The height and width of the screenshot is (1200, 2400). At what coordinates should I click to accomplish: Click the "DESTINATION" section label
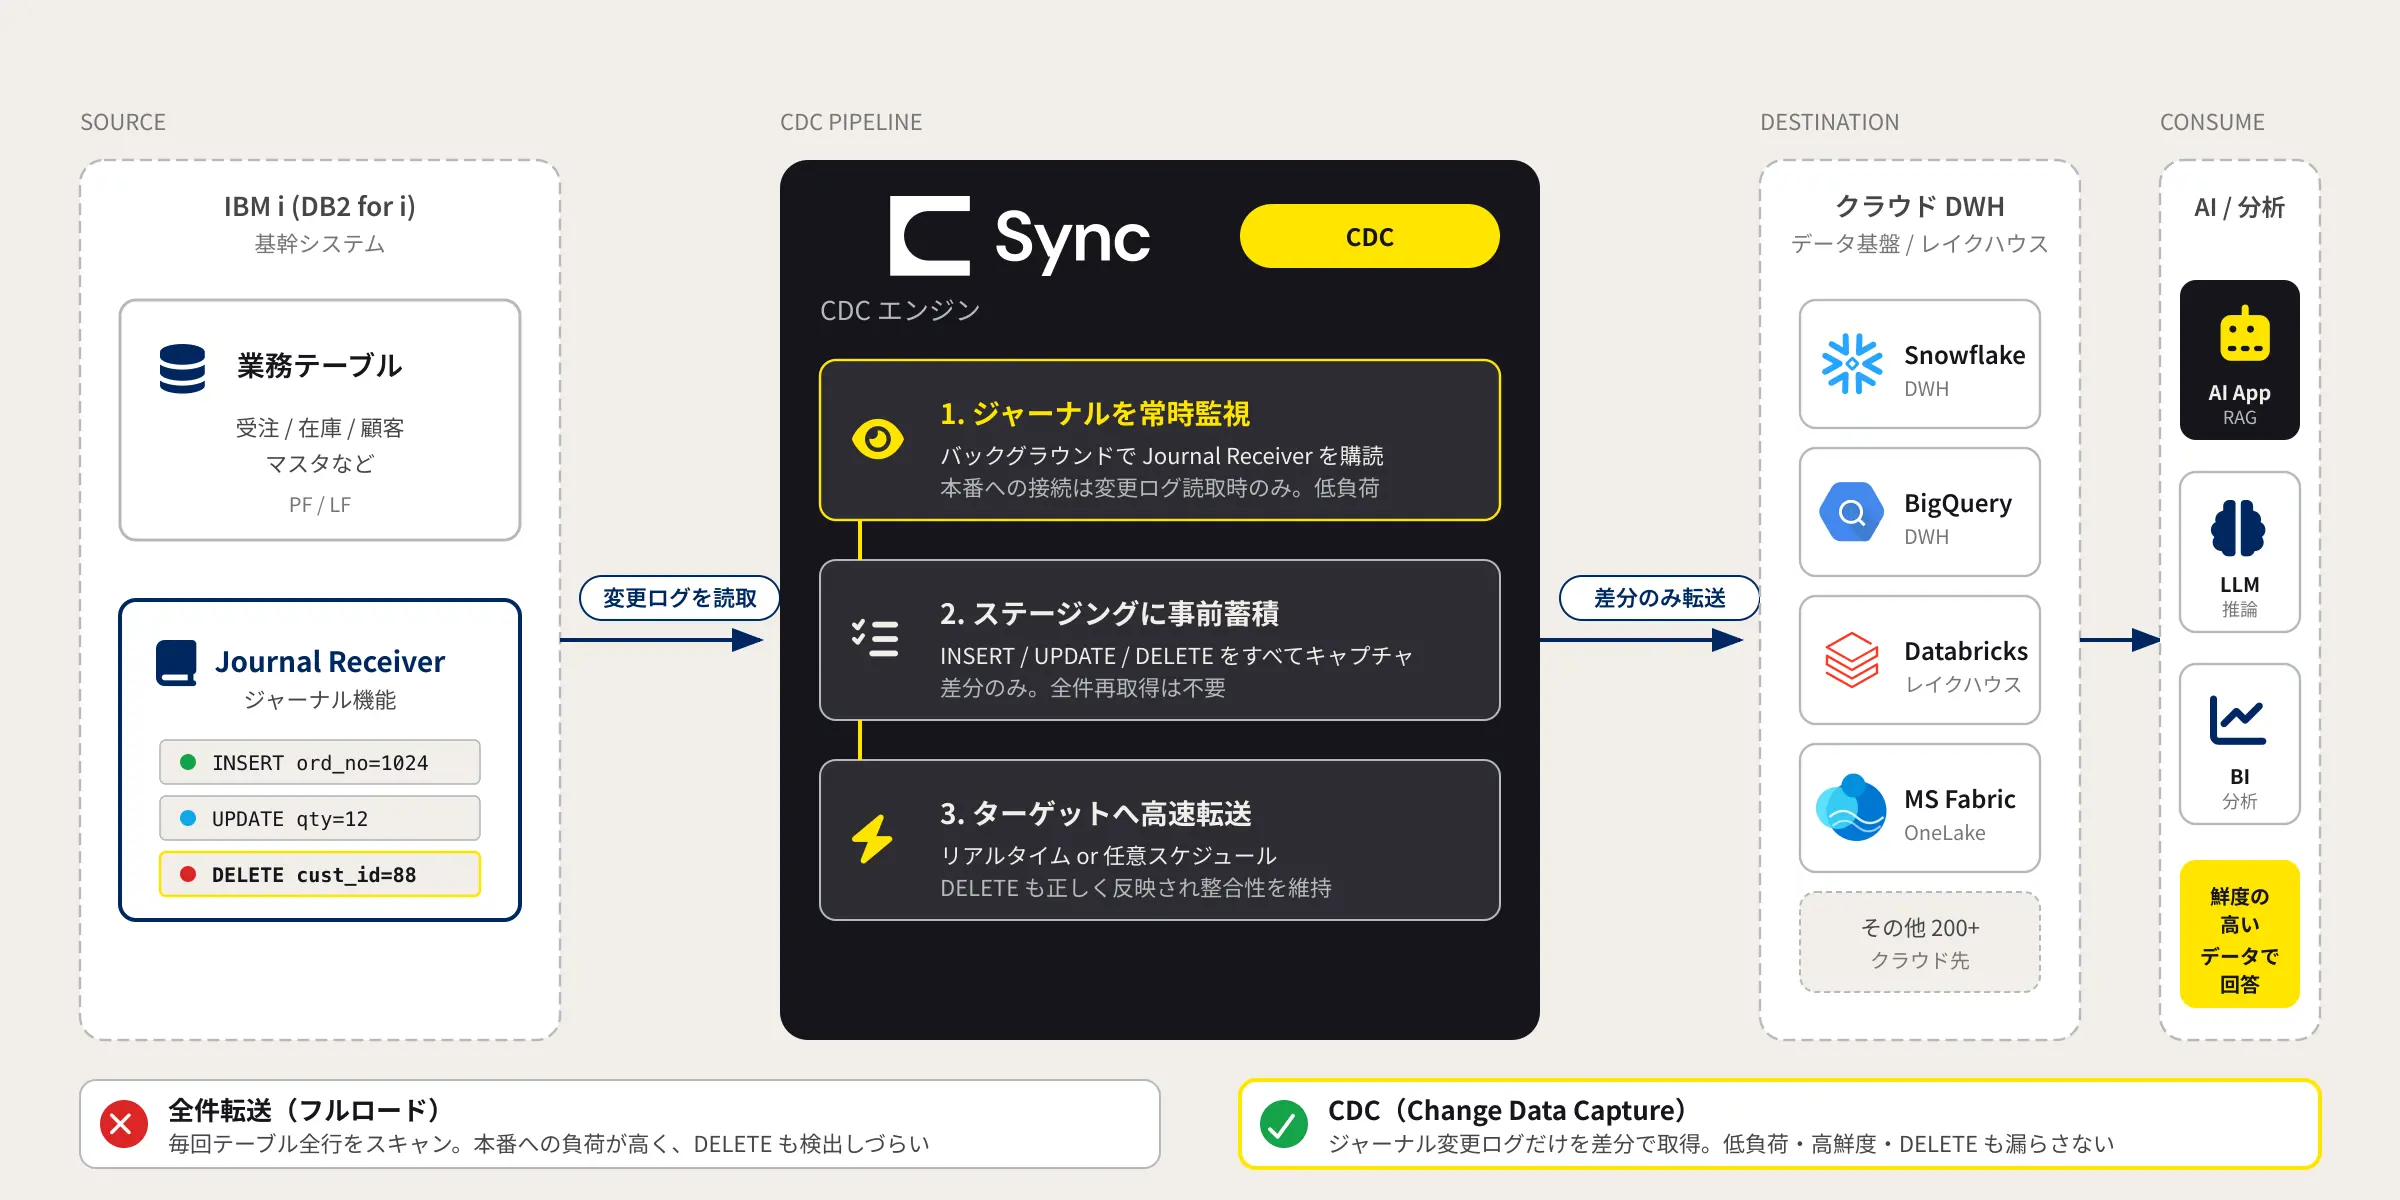[1830, 122]
